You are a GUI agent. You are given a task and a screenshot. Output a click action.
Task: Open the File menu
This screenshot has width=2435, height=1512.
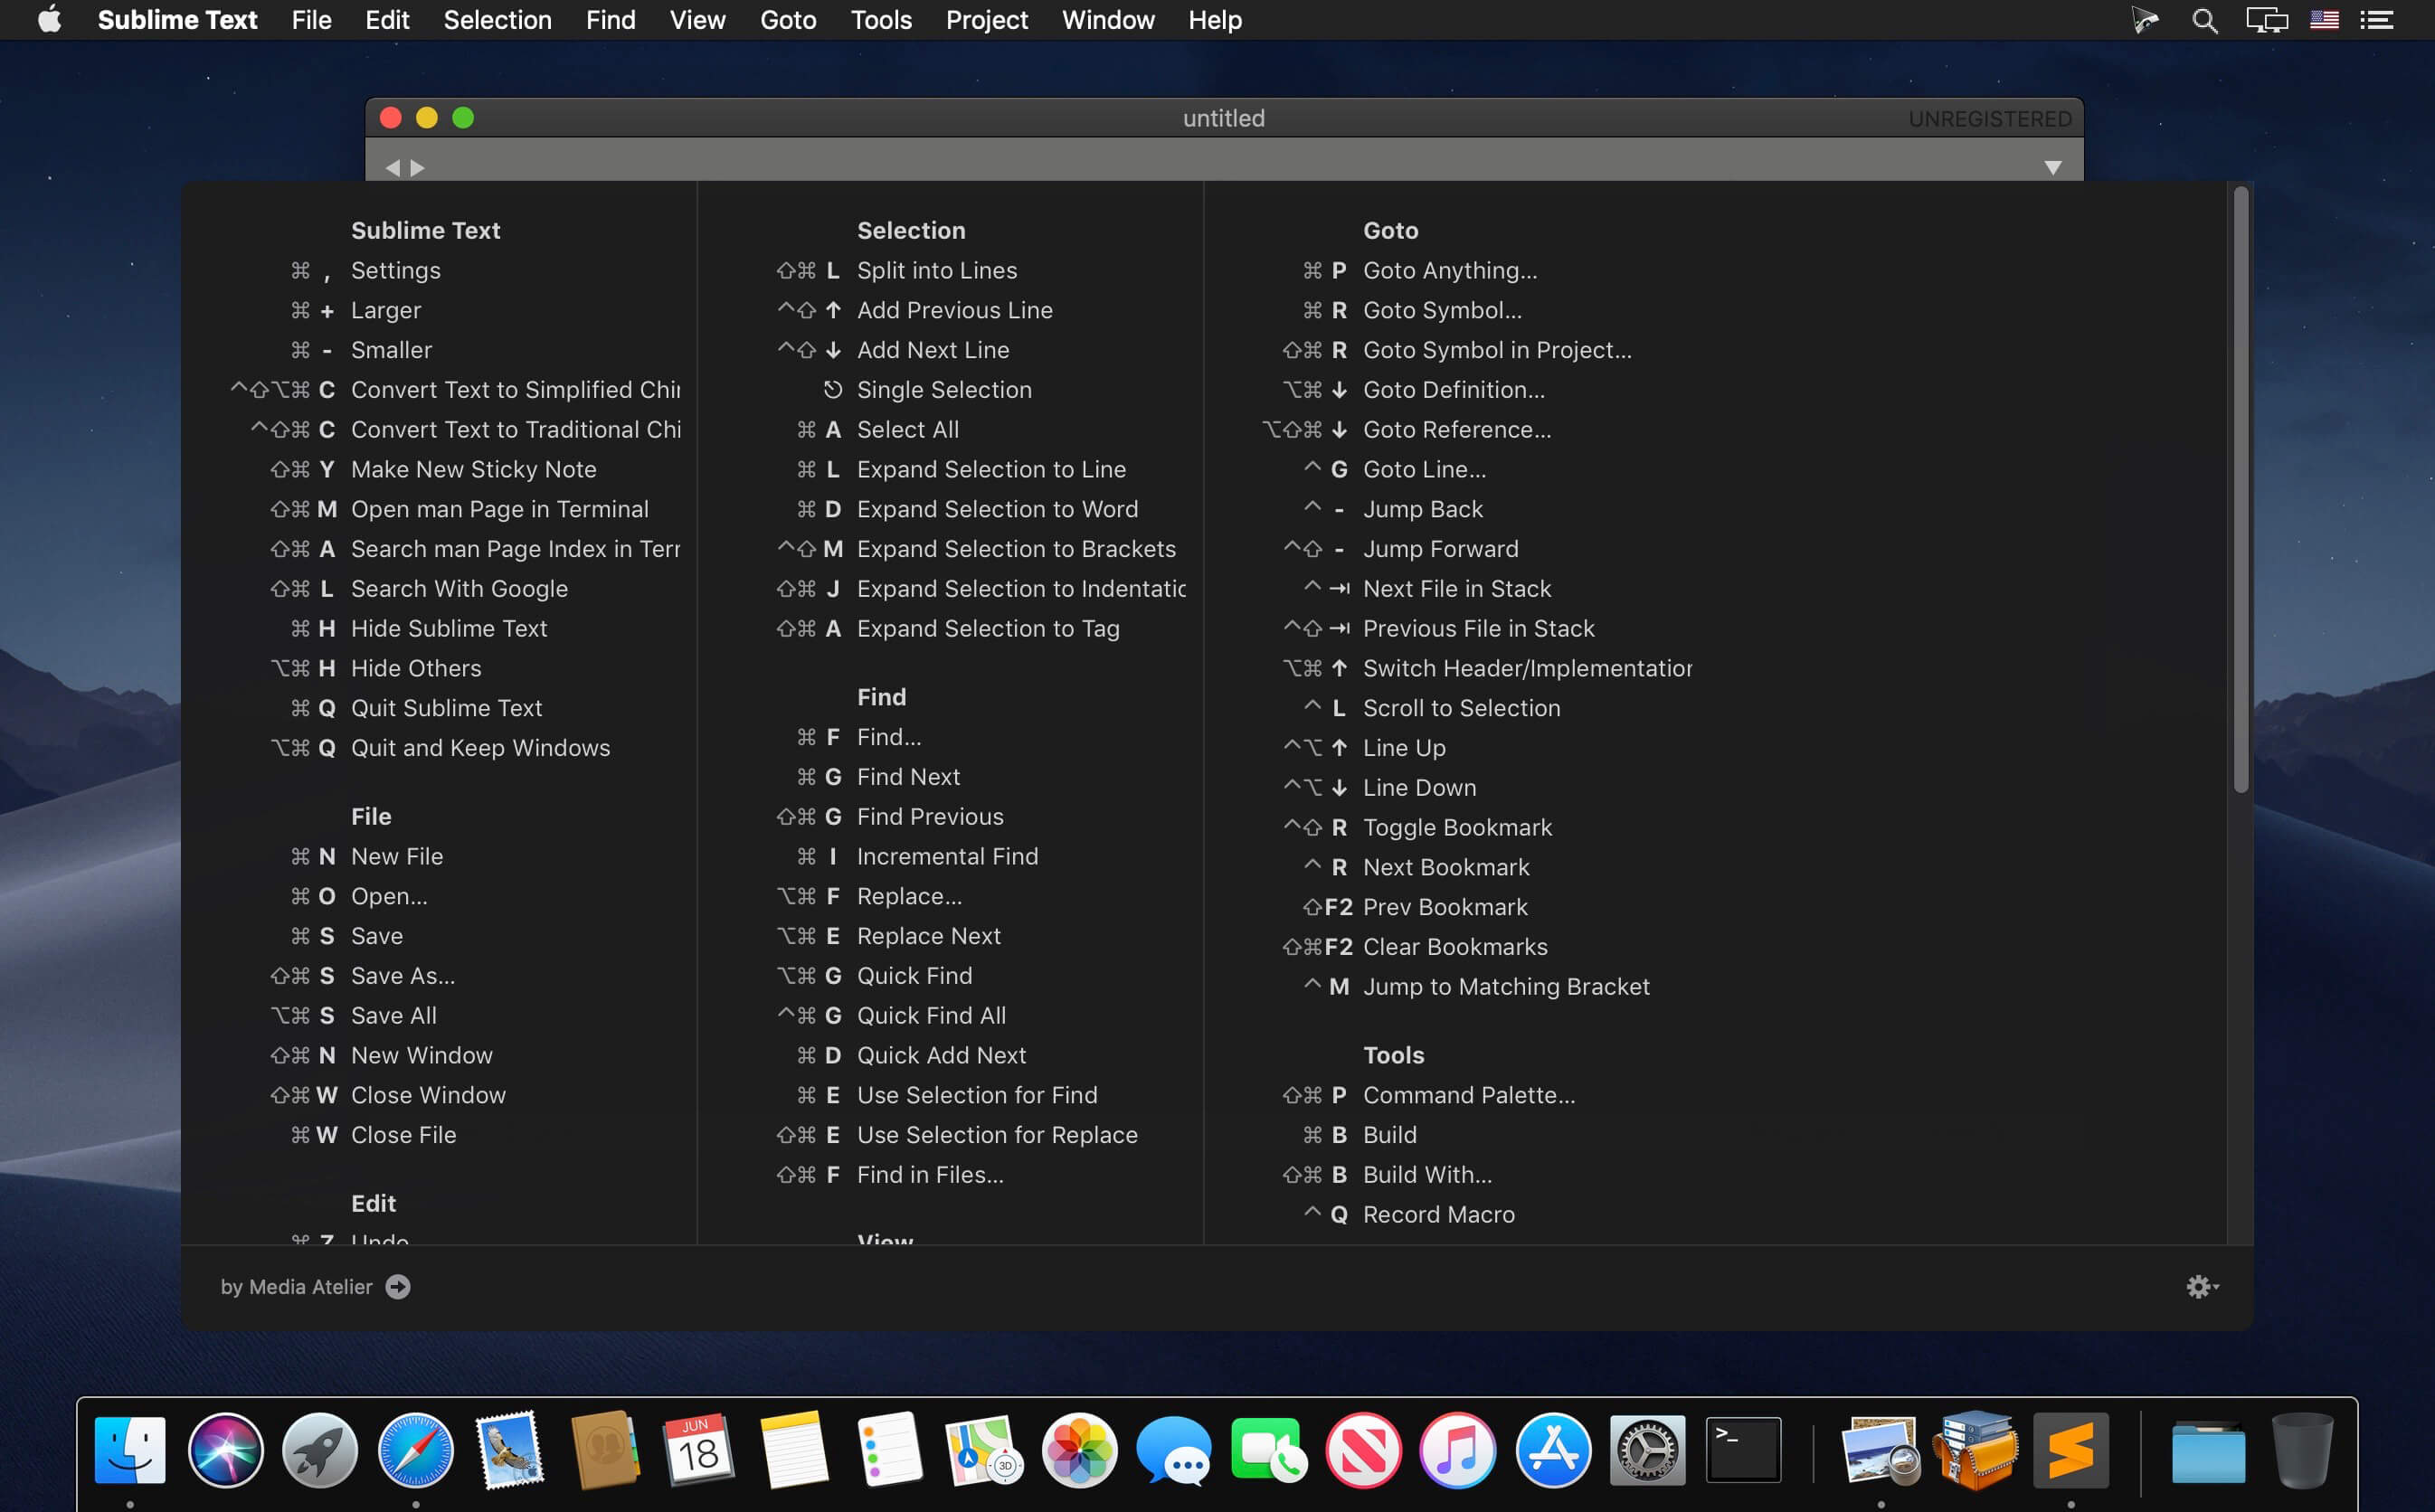311,20
